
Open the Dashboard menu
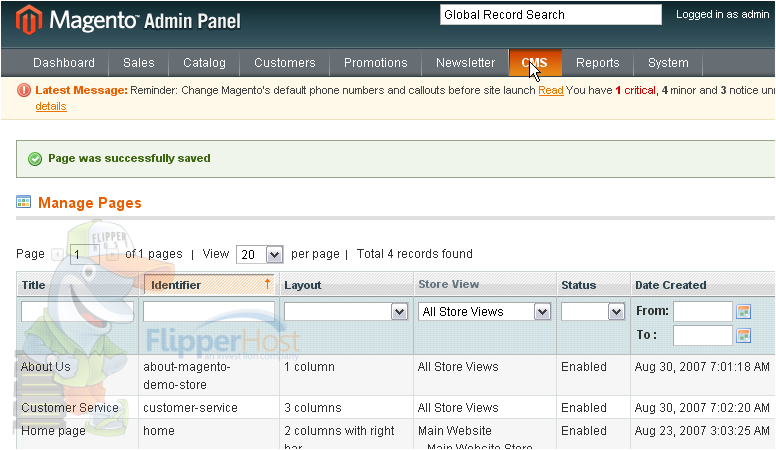pyautogui.click(x=64, y=63)
